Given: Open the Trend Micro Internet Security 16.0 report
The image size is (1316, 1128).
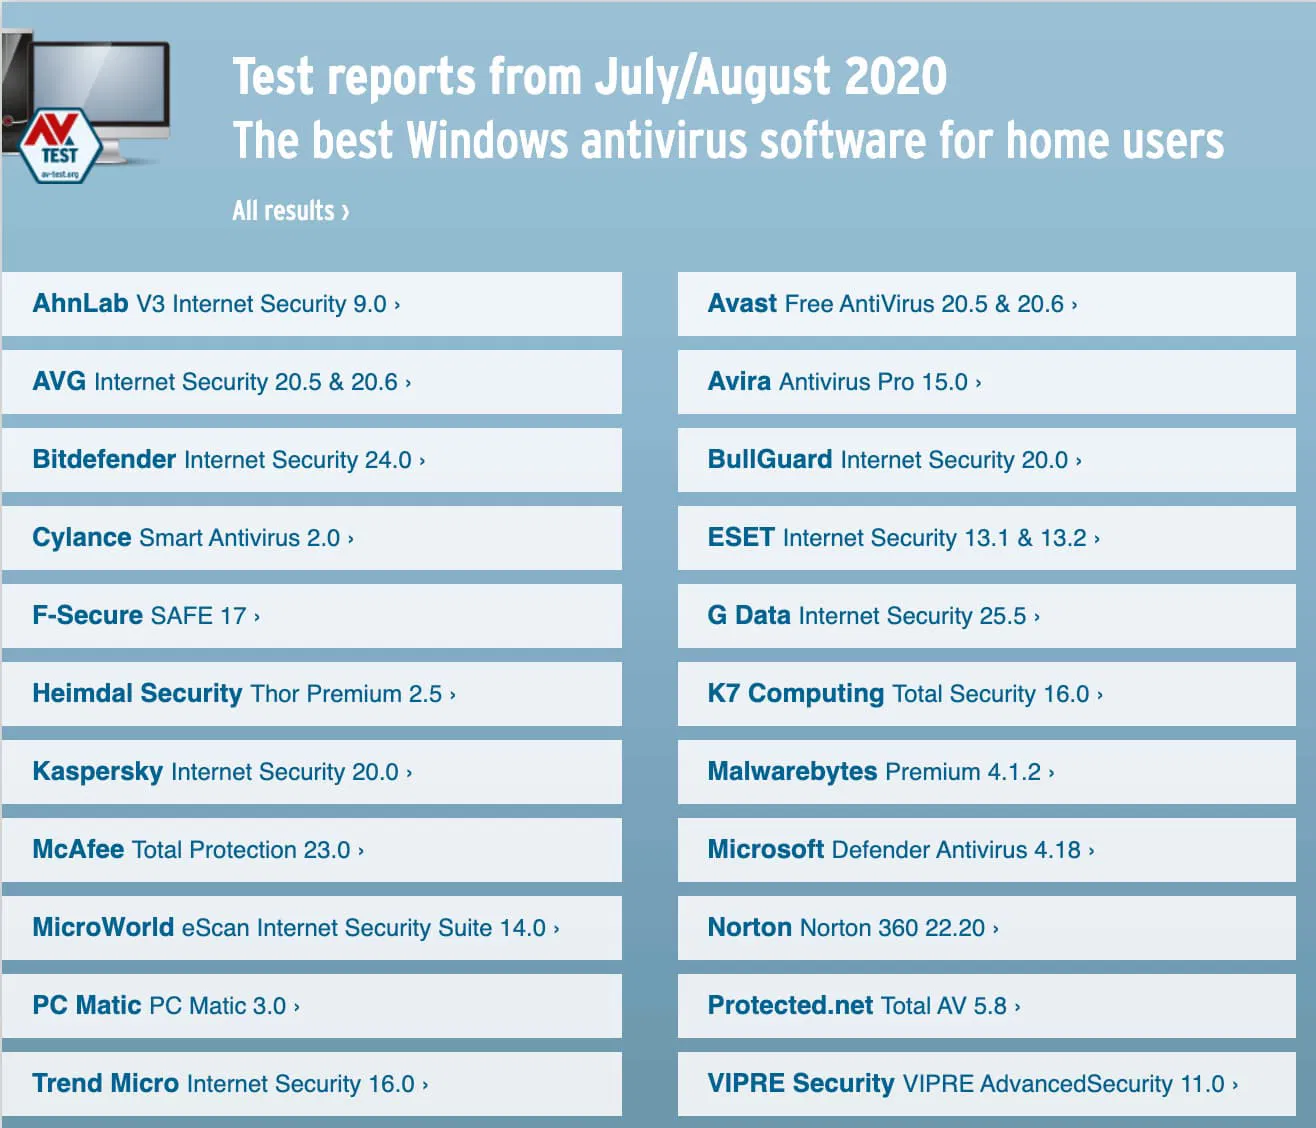Looking at the screenshot, I should (229, 1084).
